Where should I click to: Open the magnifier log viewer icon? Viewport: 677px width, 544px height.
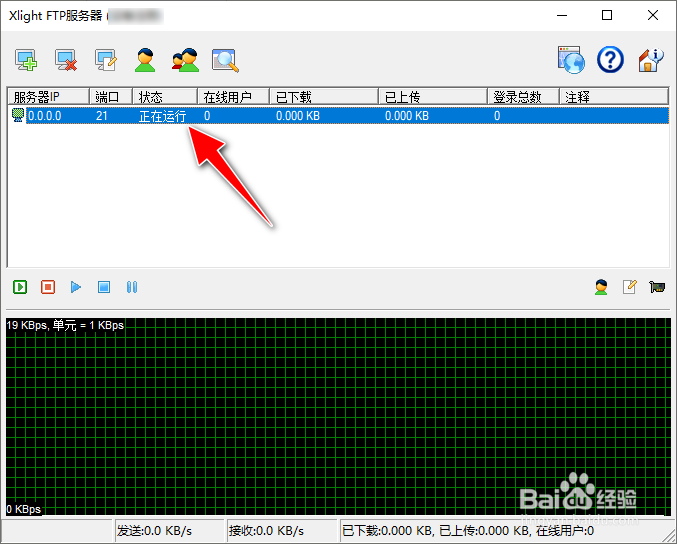225,60
